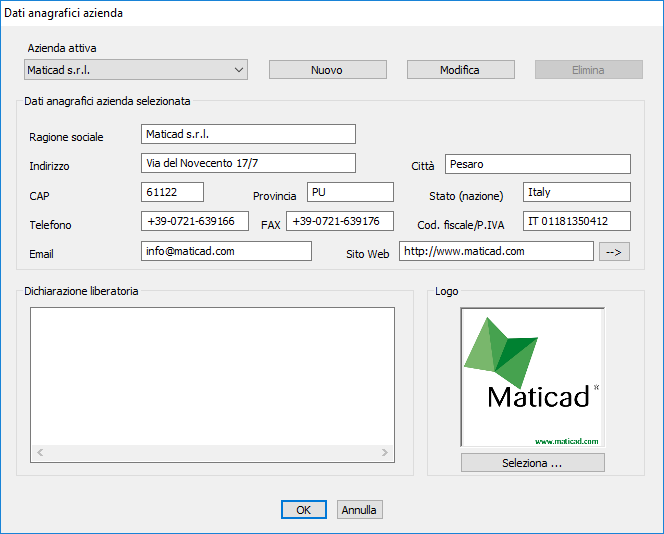Screen dimensions: 664x534
Task: Click the FAX number field
Action: coord(340,221)
